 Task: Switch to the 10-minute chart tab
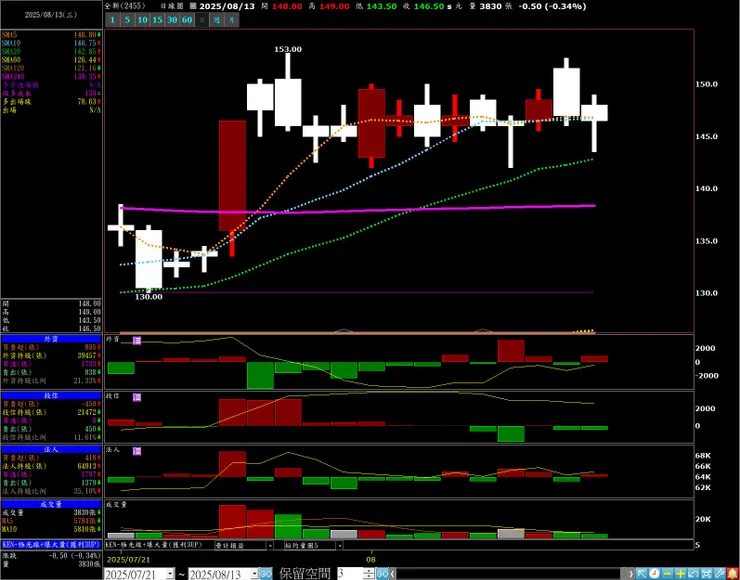click(143, 20)
